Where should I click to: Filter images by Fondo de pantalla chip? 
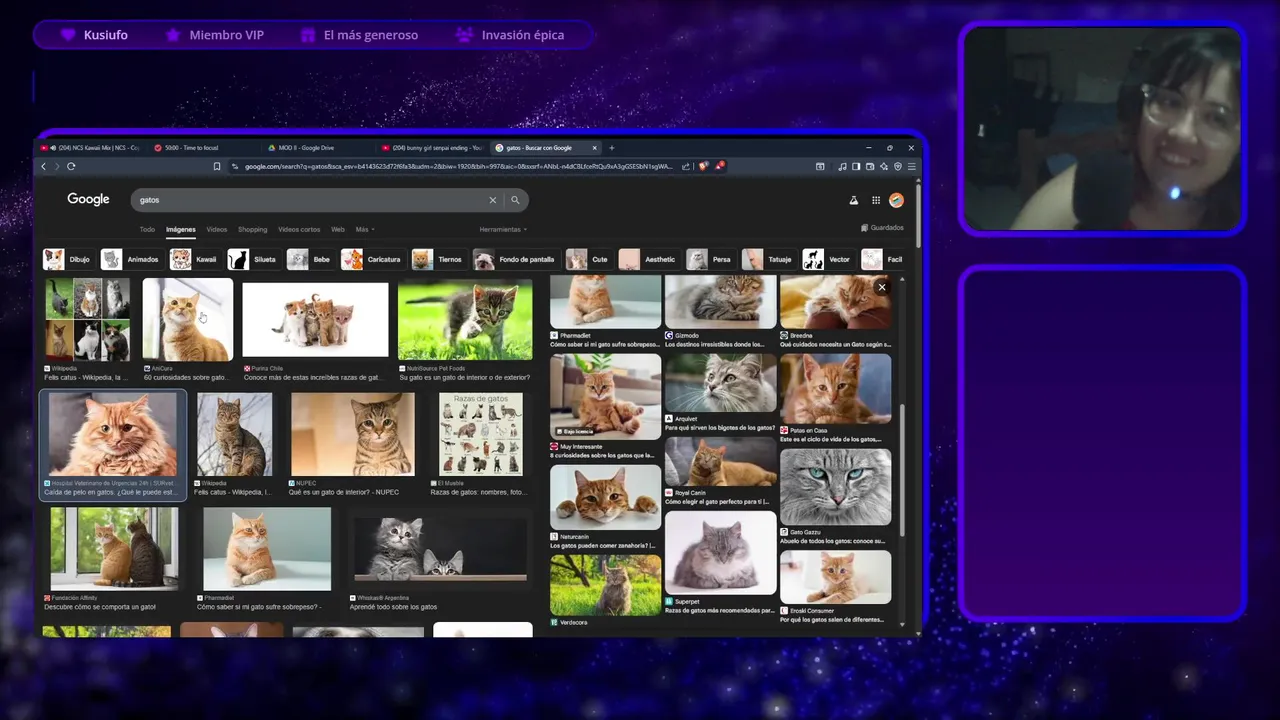click(x=515, y=260)
